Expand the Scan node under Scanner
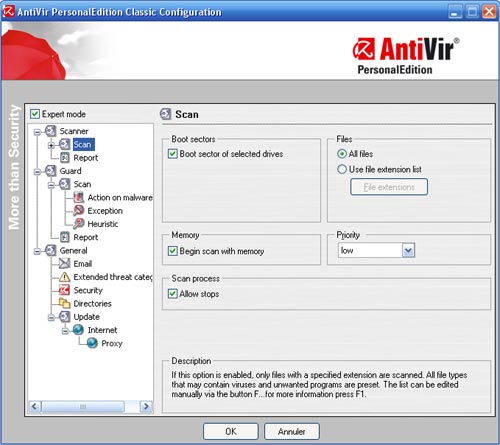 [51, 145]
